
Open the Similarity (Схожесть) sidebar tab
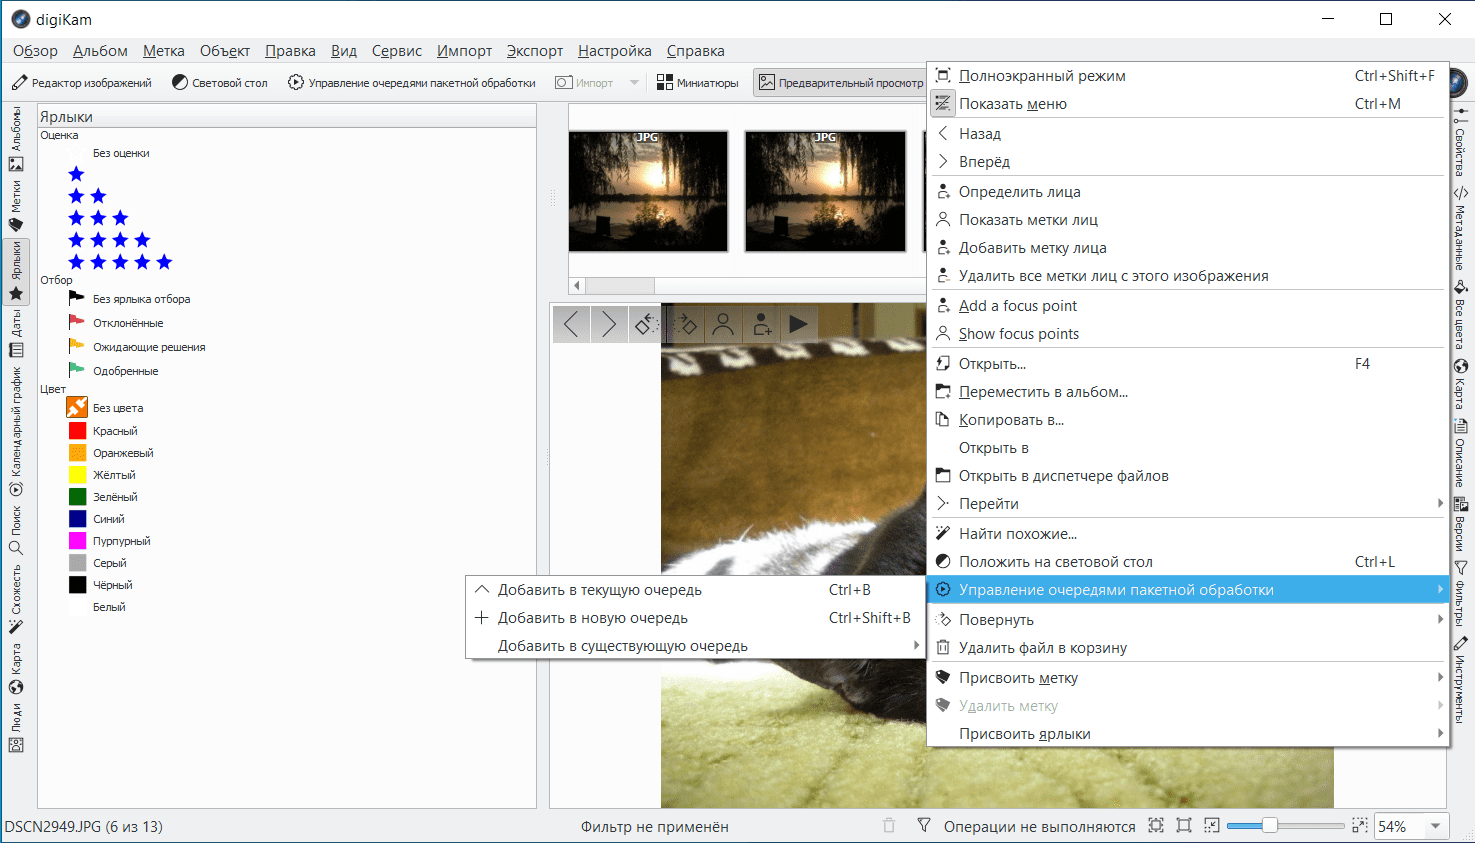point(16,598)
